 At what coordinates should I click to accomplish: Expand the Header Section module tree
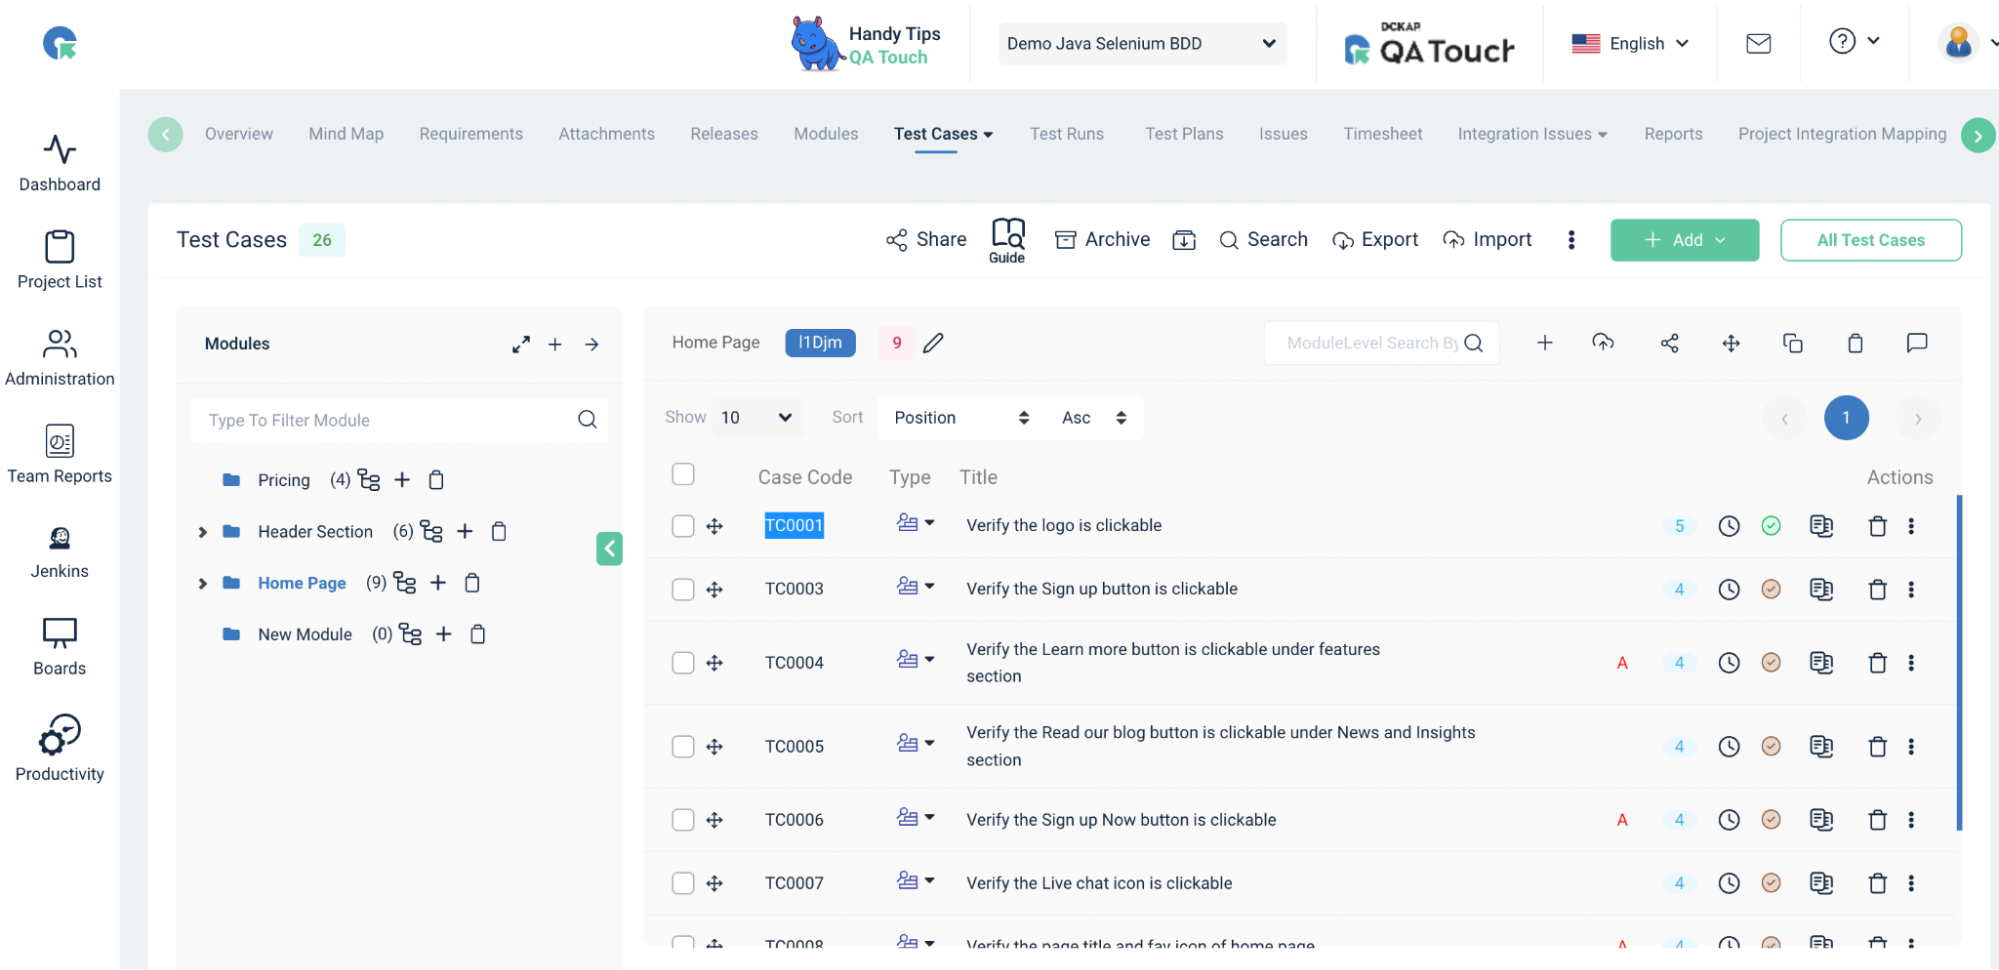pos(202,532)
